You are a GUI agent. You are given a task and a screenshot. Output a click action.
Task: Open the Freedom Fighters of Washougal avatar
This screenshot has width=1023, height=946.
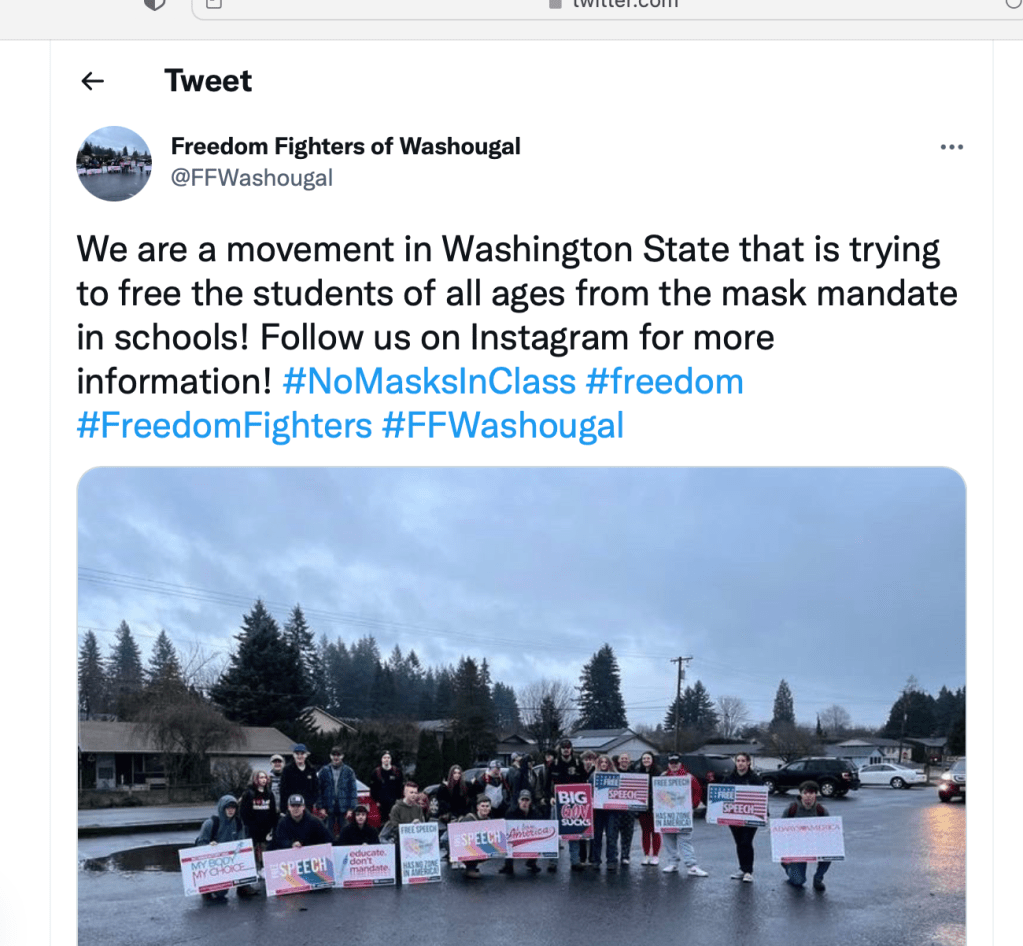point(114,163)
